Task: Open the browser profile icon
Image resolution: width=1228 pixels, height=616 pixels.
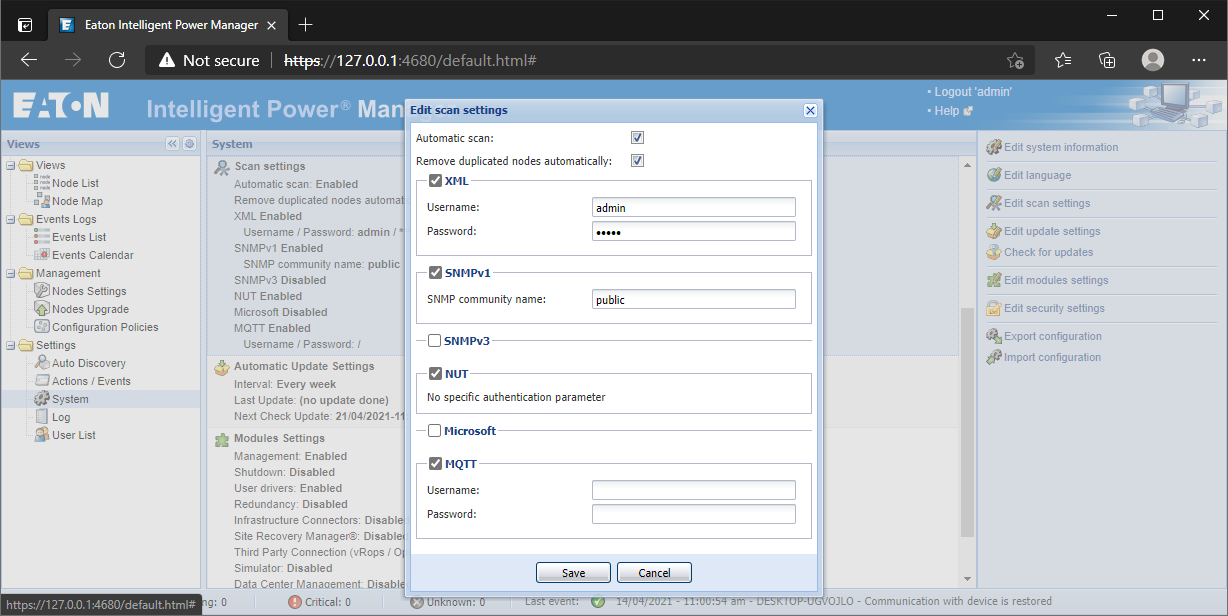Action: (x=1153, y=60)
